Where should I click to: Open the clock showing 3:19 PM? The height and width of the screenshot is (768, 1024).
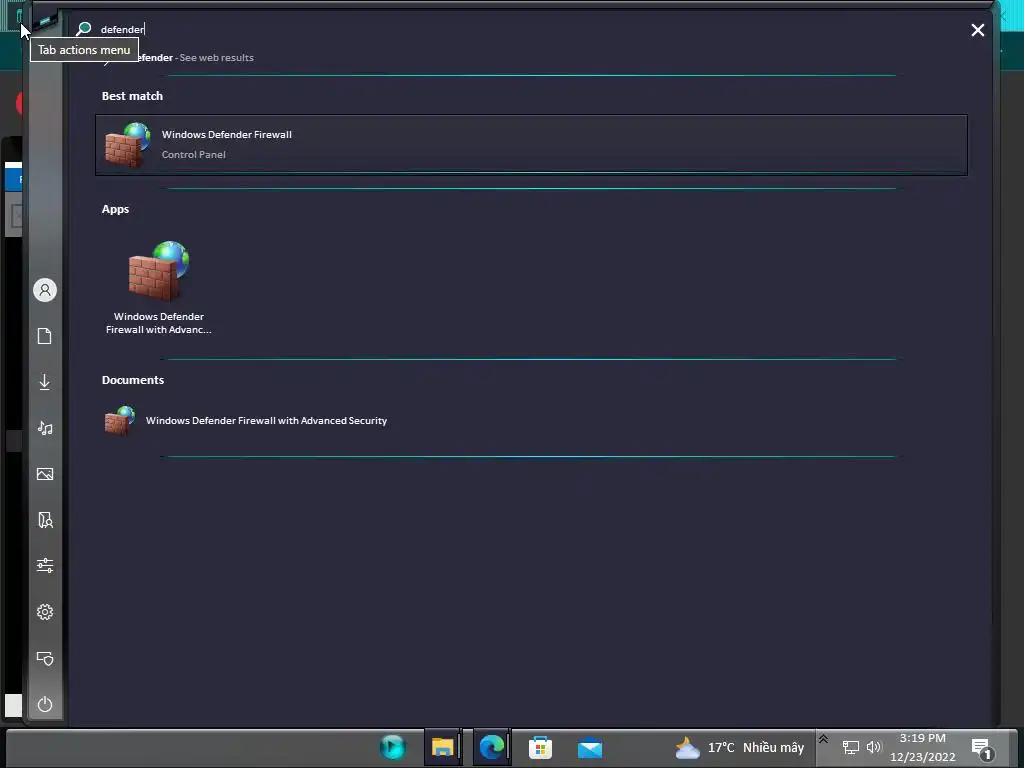[x=922, y=748]
